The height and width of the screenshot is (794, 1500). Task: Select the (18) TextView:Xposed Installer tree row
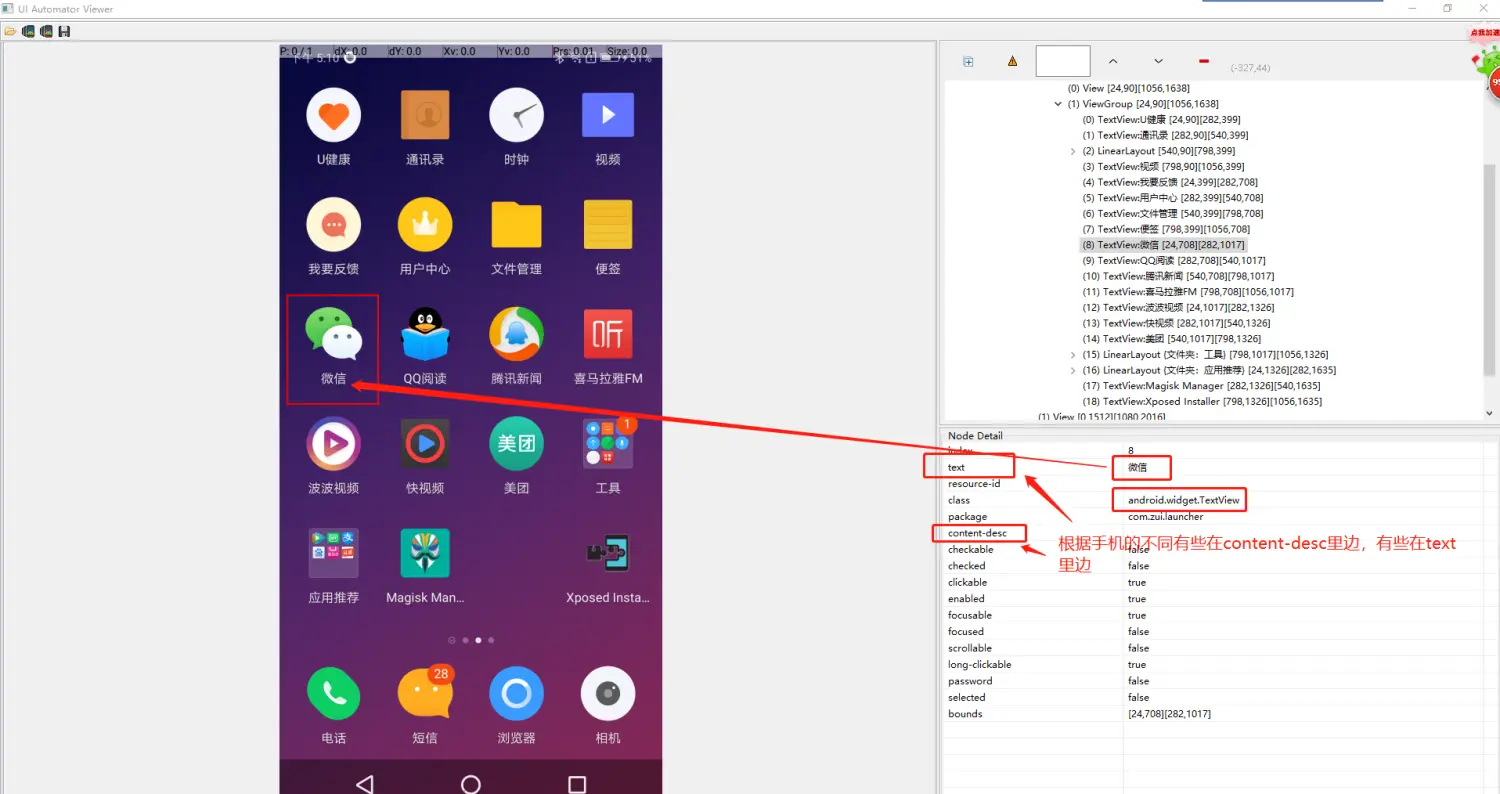[x=1202, y=402]
